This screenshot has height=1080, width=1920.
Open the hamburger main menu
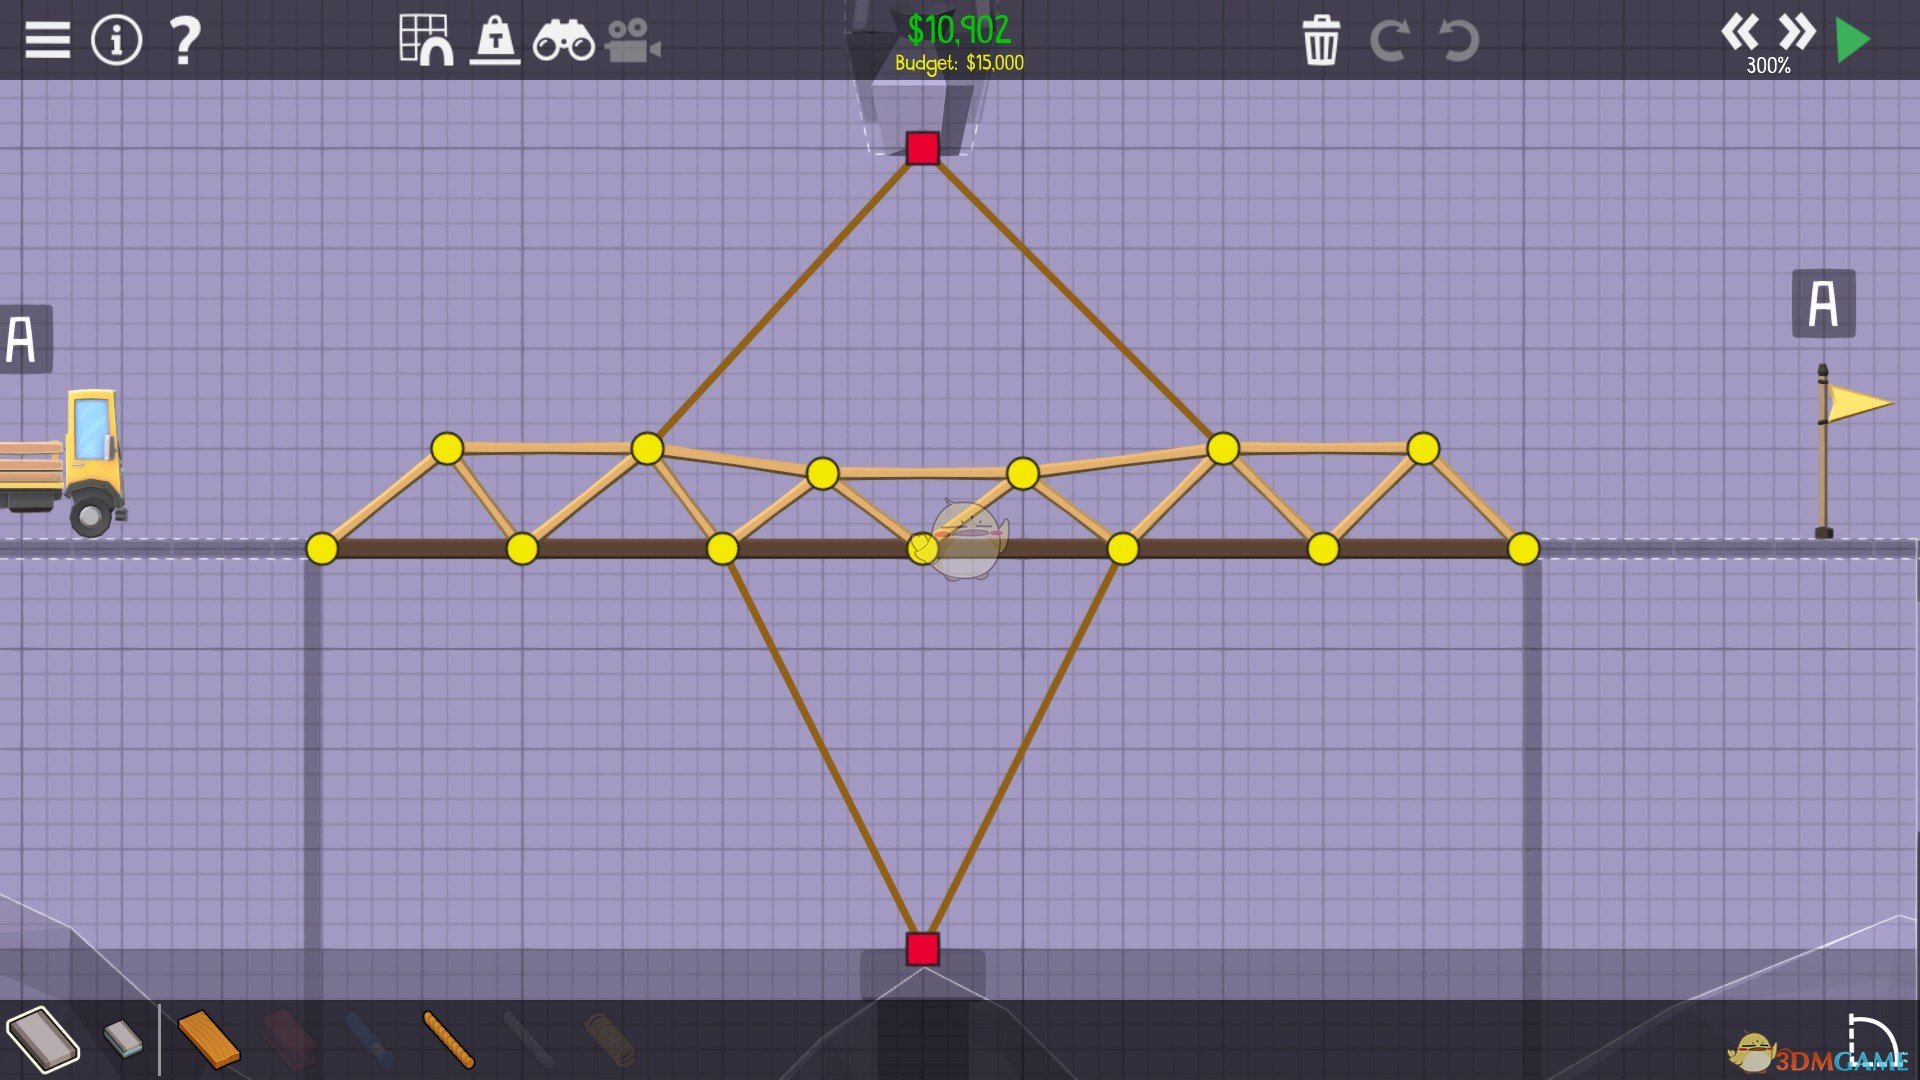coord(47,40)
